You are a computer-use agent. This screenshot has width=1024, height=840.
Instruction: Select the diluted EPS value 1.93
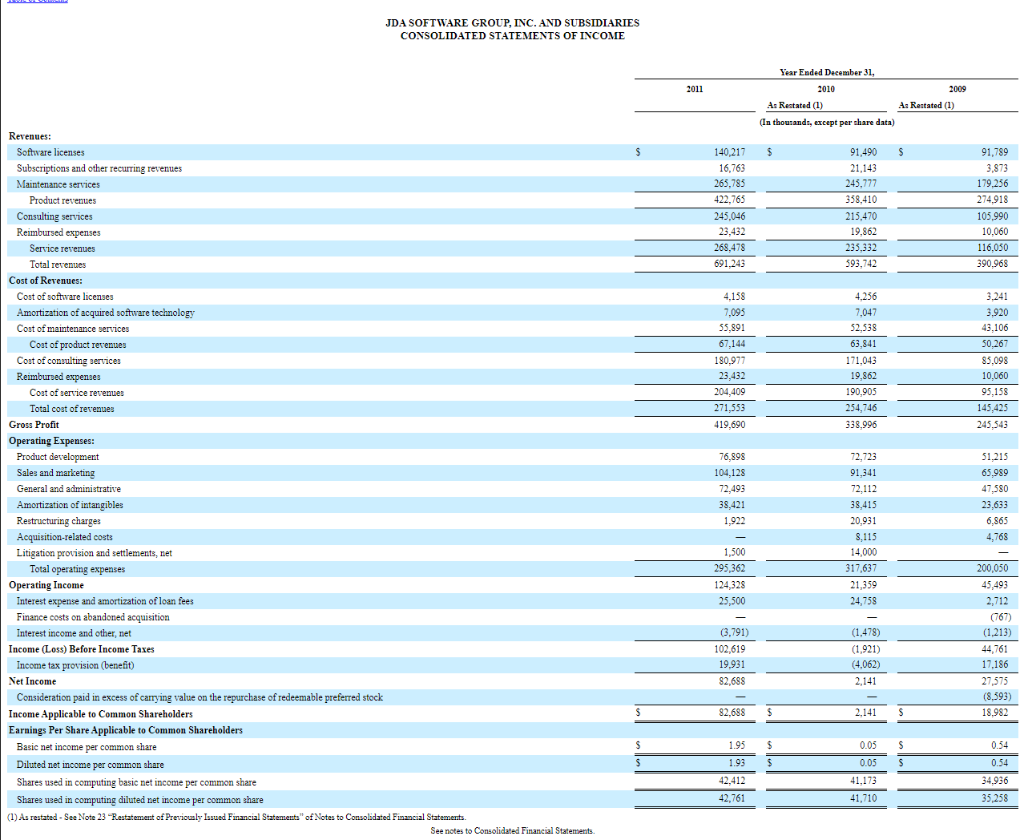pos(737,763)
